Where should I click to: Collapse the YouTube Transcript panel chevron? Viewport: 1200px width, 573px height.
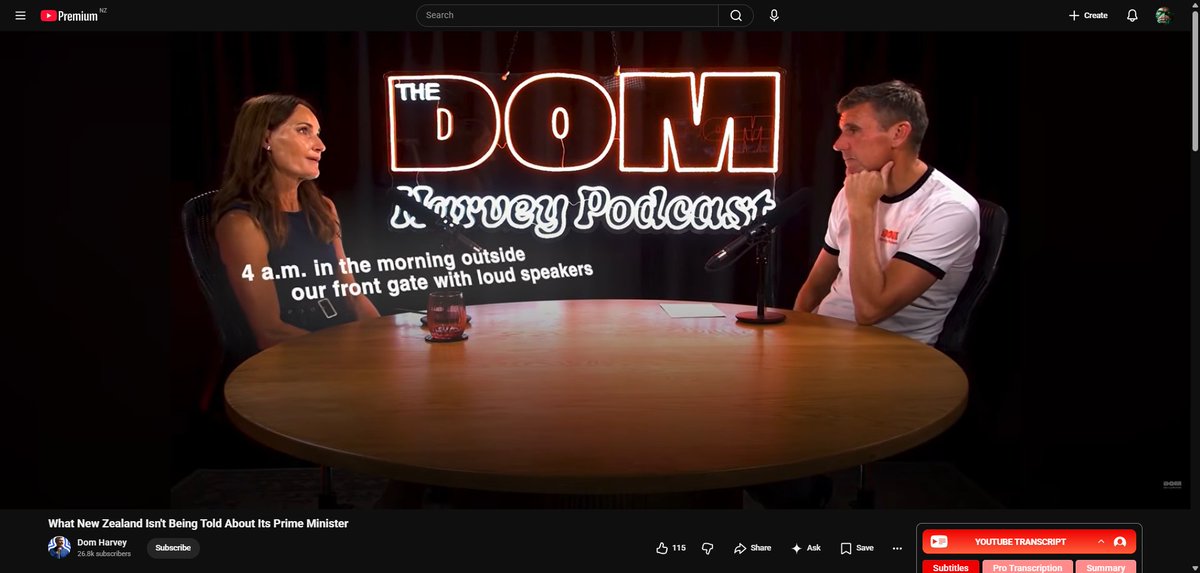(1101, 541)
